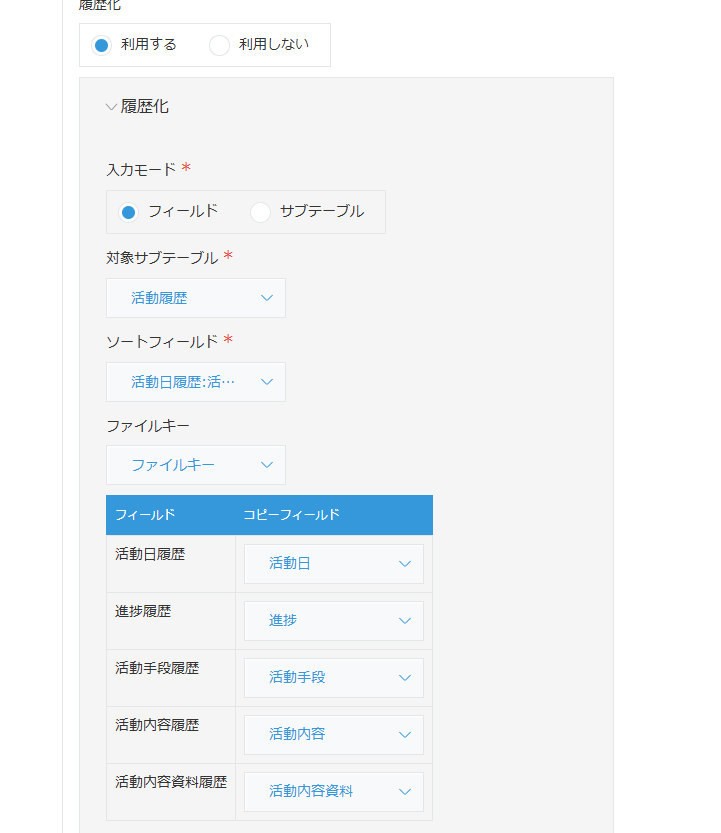Image resolution: width=721 pixels, height=833 pixels.
Task: Click the chevron arrow in 進捗 dropdown
Action: (x=405, y=620)
